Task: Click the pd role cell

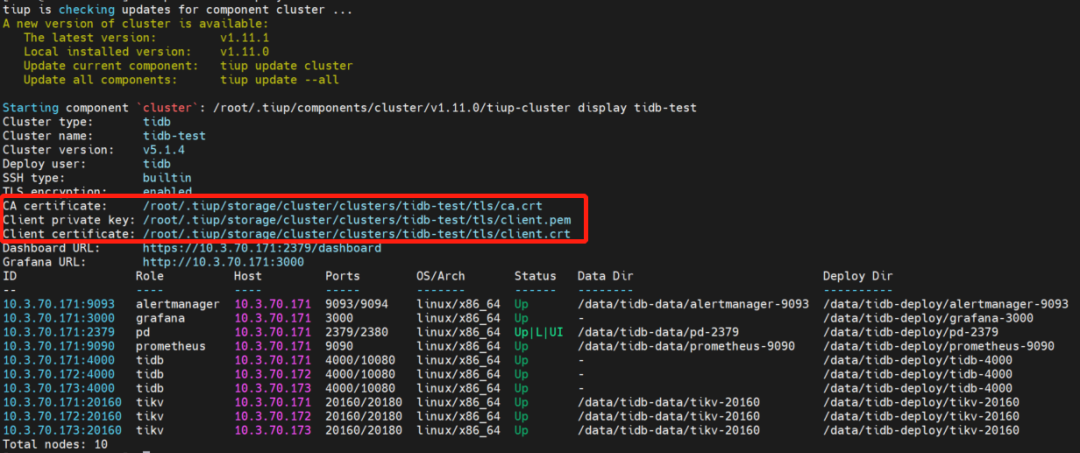Action: coord(143,332)
